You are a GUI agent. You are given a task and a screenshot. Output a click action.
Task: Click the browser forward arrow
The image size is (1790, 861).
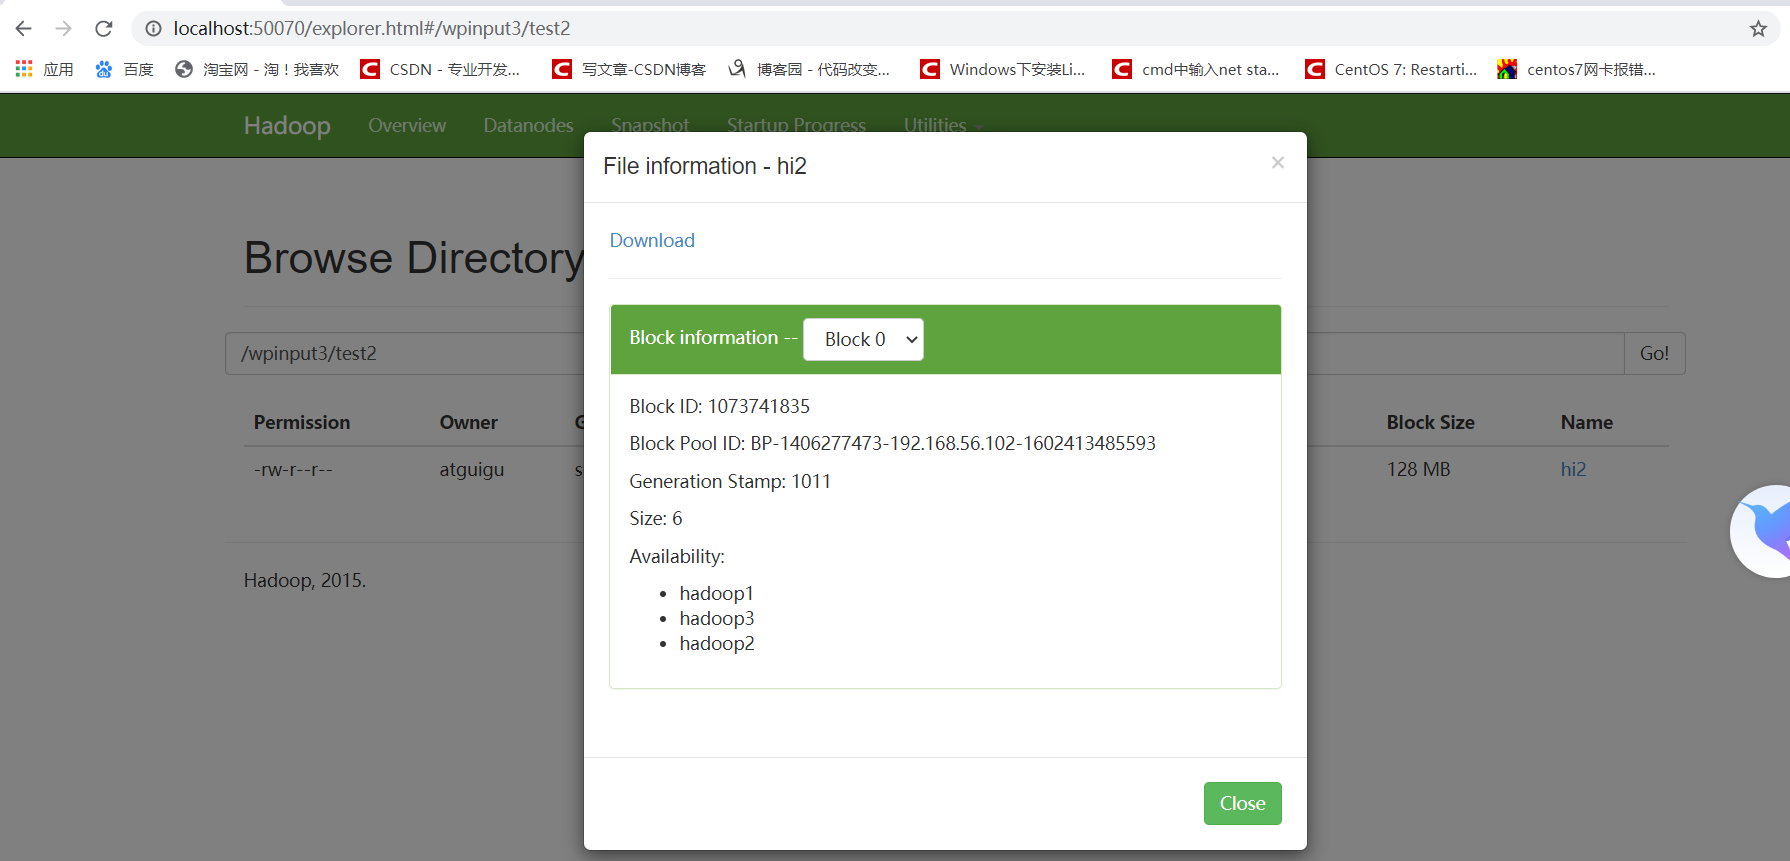click(x=63, y=28)
